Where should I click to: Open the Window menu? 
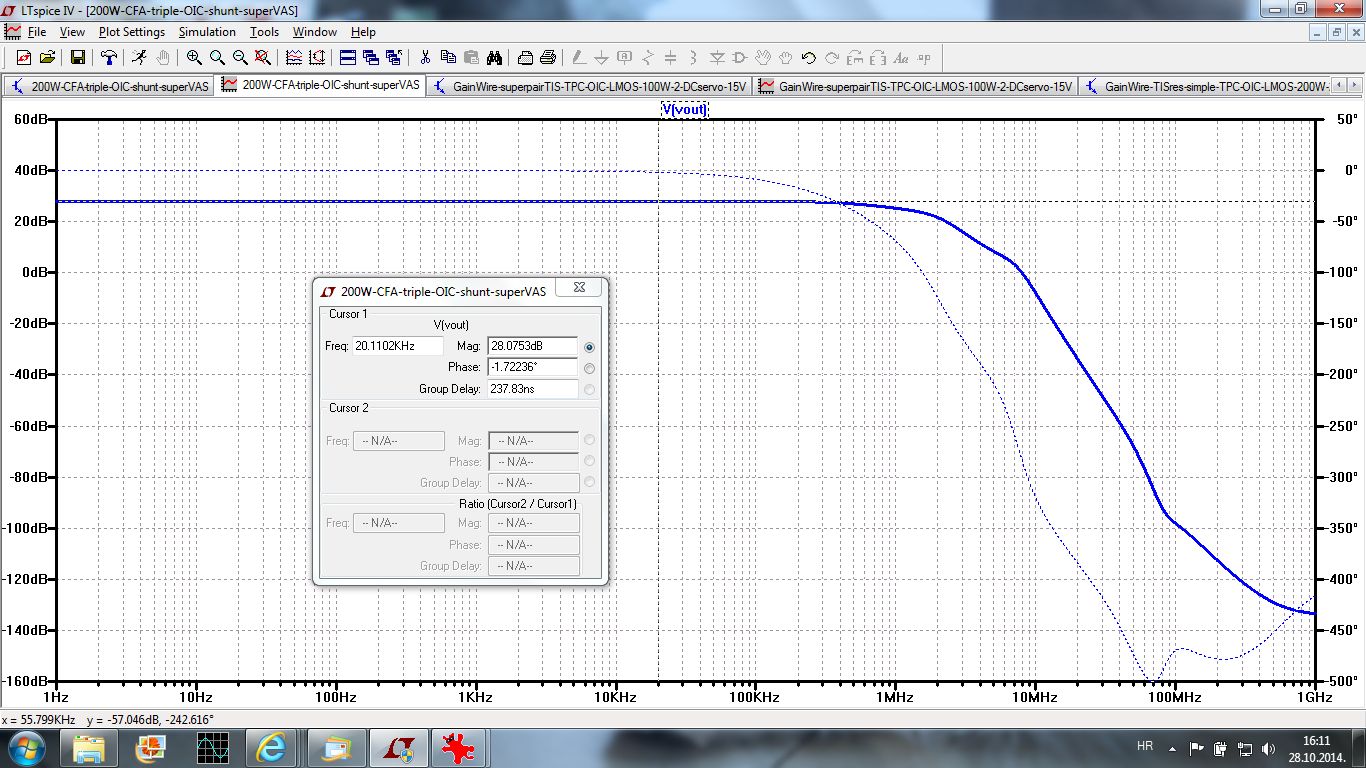315,32
